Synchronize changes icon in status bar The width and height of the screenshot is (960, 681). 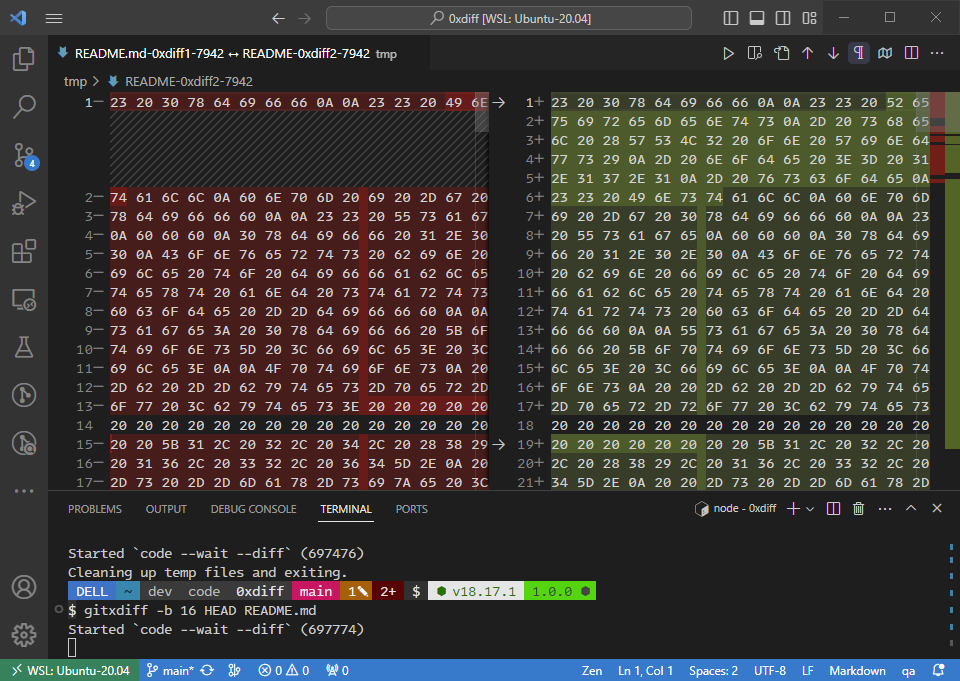[207, 671]
